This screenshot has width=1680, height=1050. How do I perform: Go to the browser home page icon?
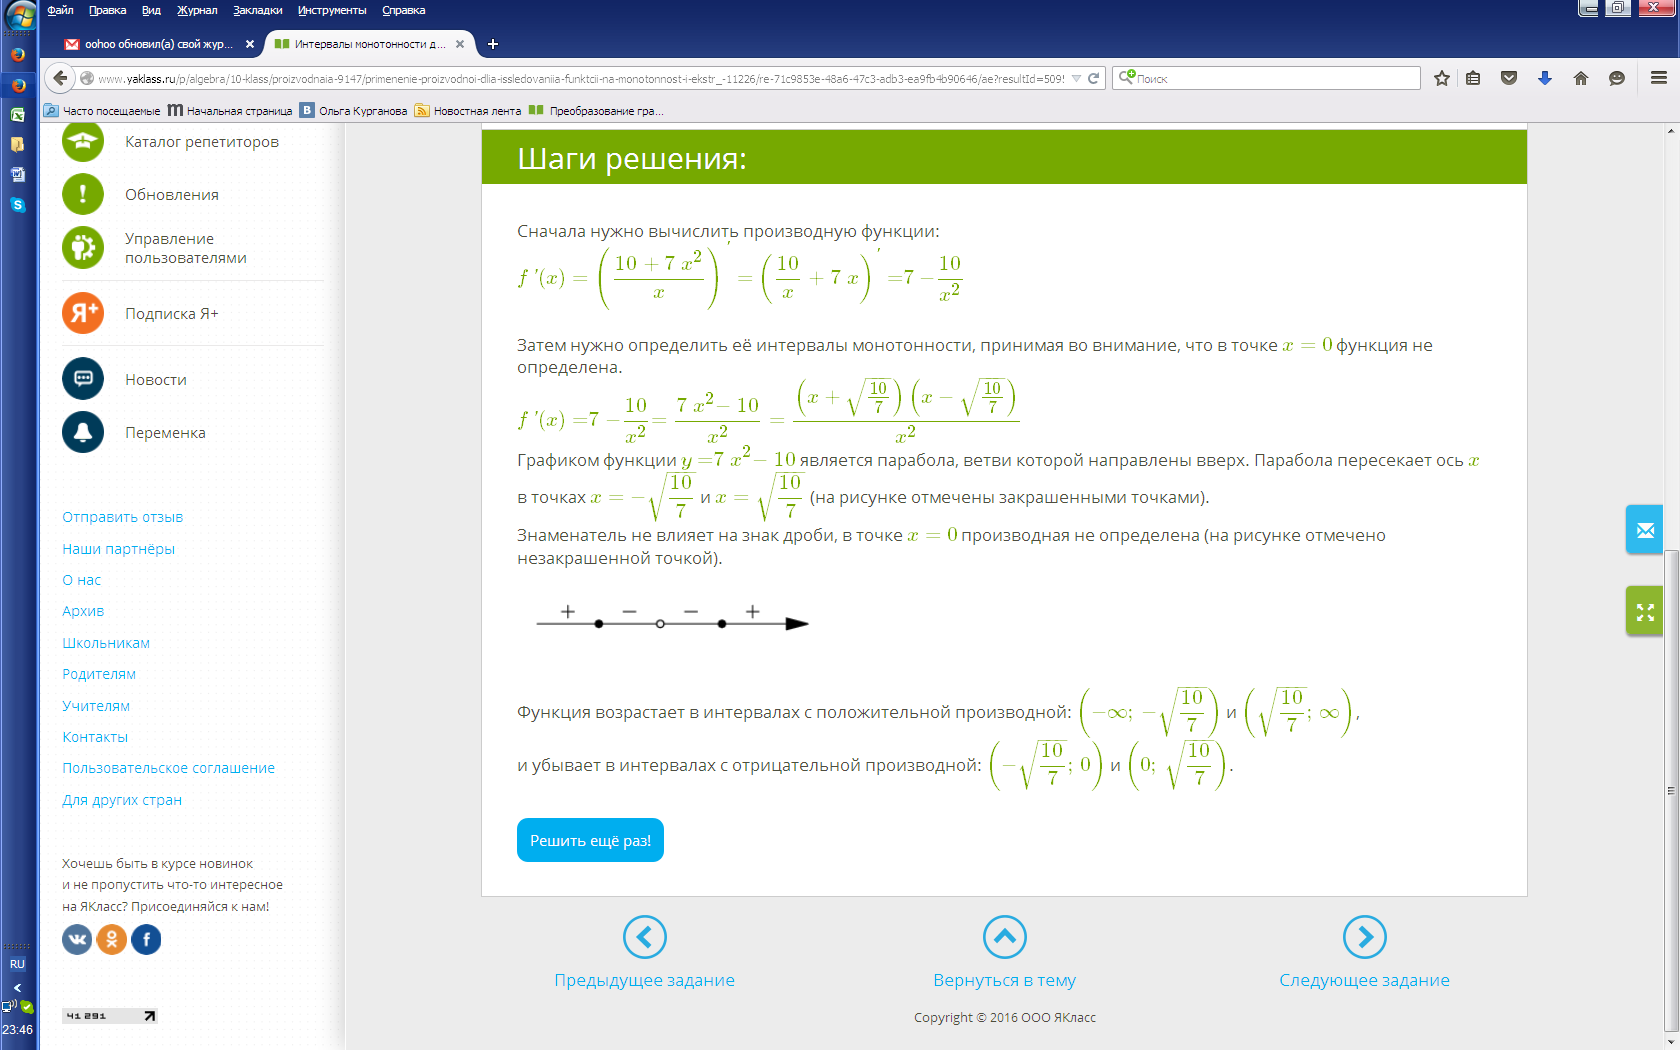coord(1581,78)
